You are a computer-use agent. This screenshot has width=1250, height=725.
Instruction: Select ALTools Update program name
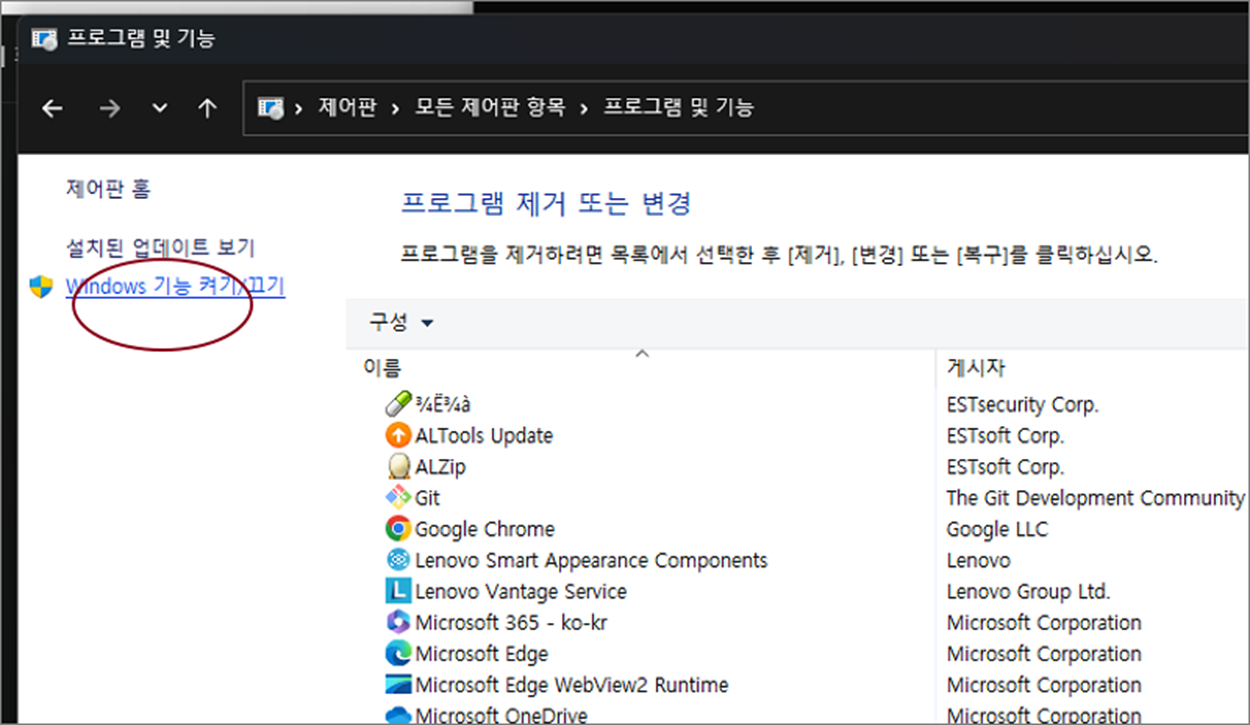click(484, 436)
